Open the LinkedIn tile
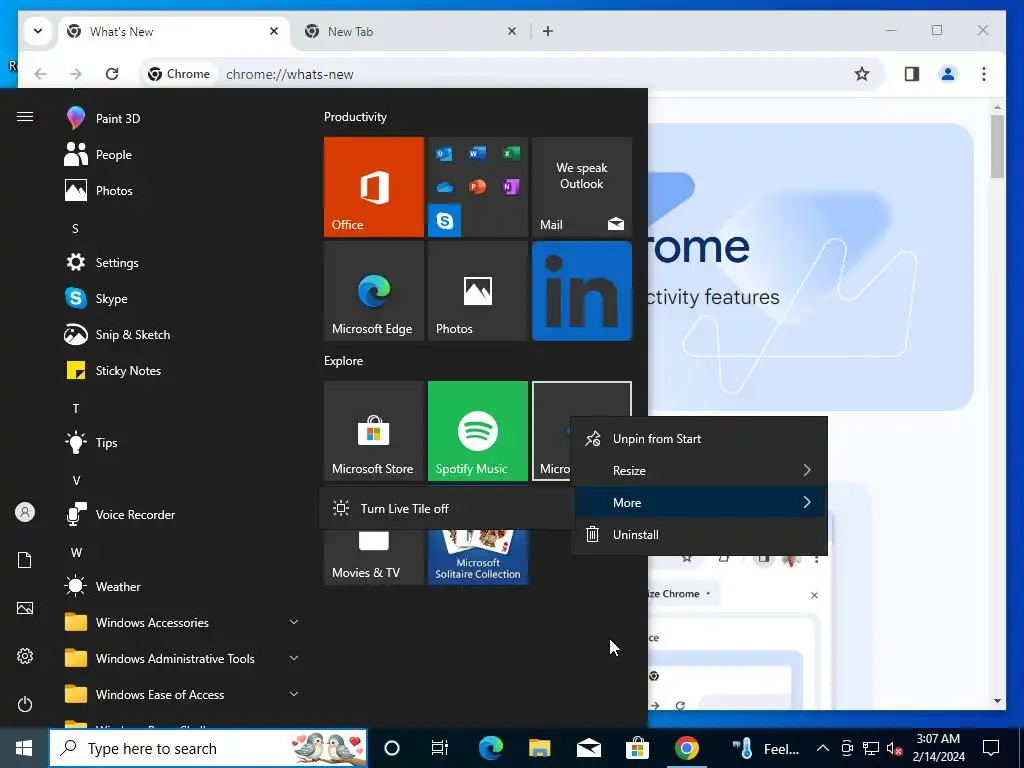 click(x=582, y=291)
